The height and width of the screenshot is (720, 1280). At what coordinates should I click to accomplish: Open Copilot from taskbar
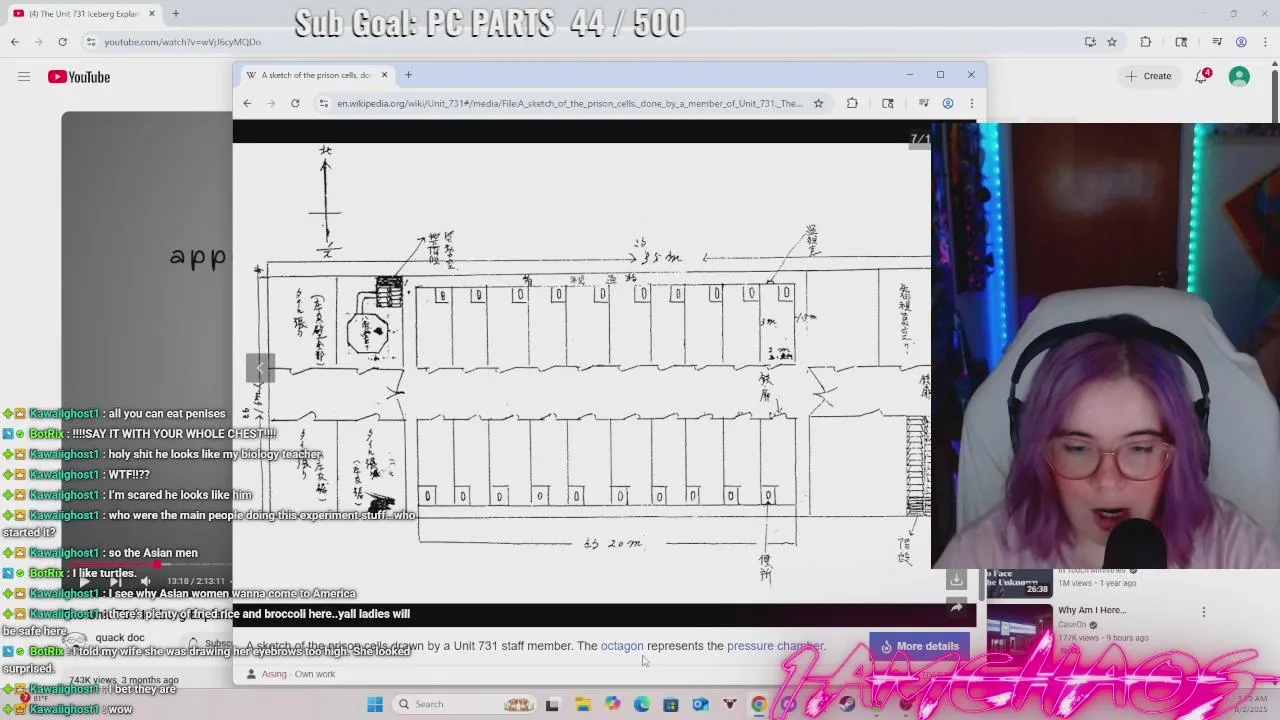[x=612, y=704]
